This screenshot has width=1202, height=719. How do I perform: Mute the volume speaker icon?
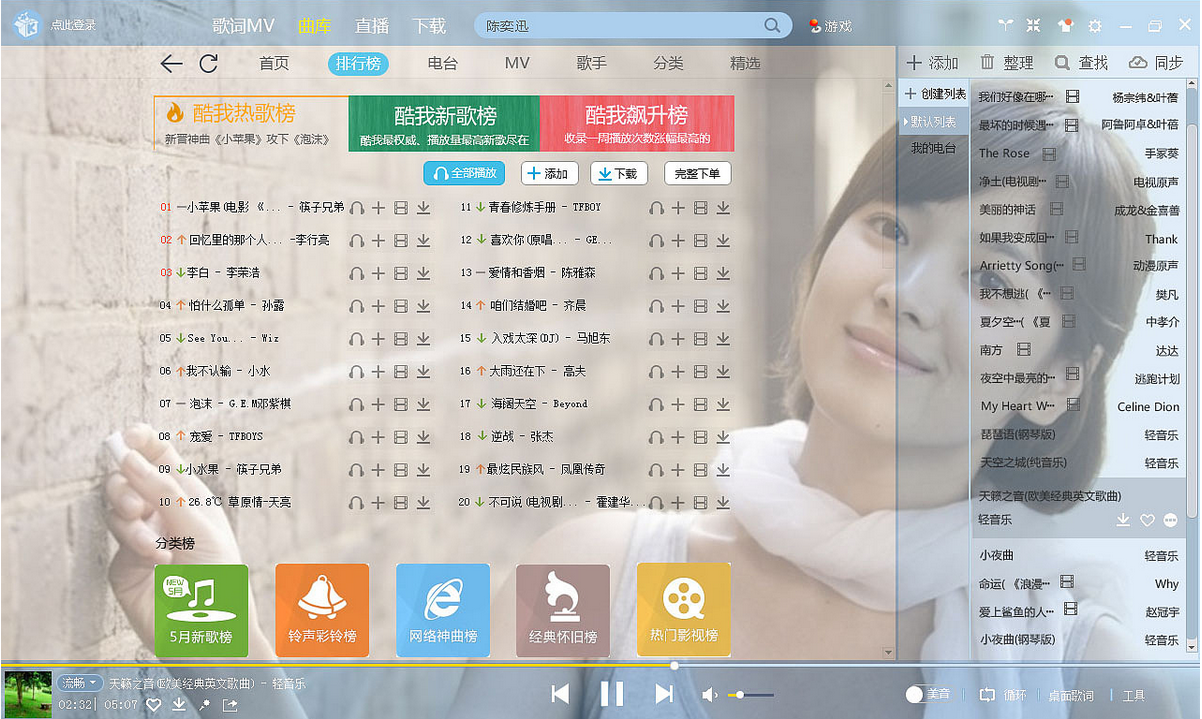[x=709, y=694]
